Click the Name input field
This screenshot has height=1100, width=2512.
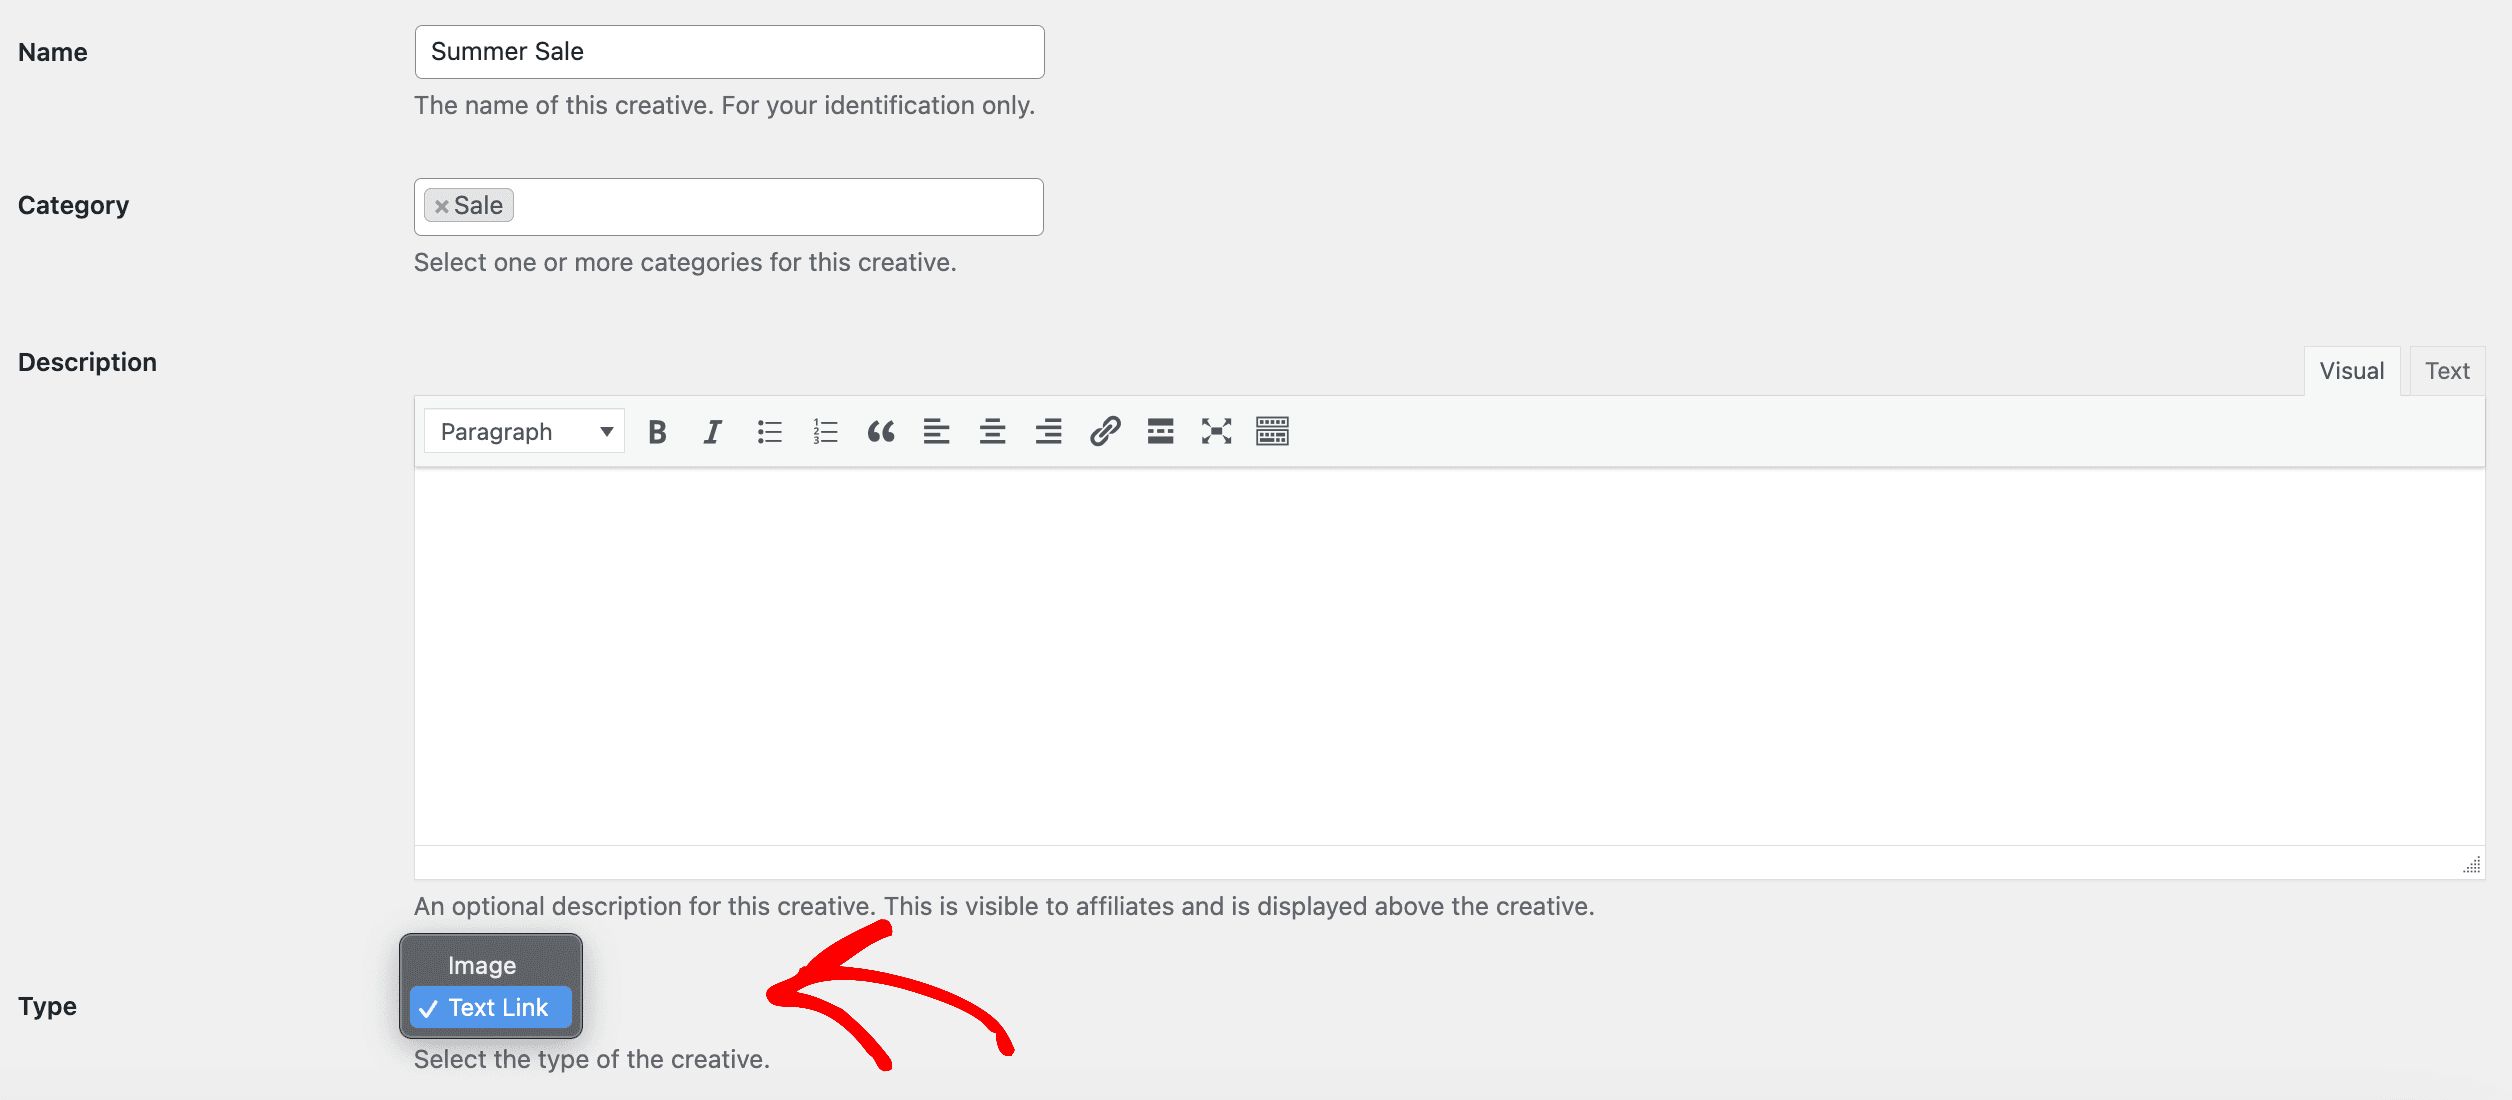tap(729, 50)
